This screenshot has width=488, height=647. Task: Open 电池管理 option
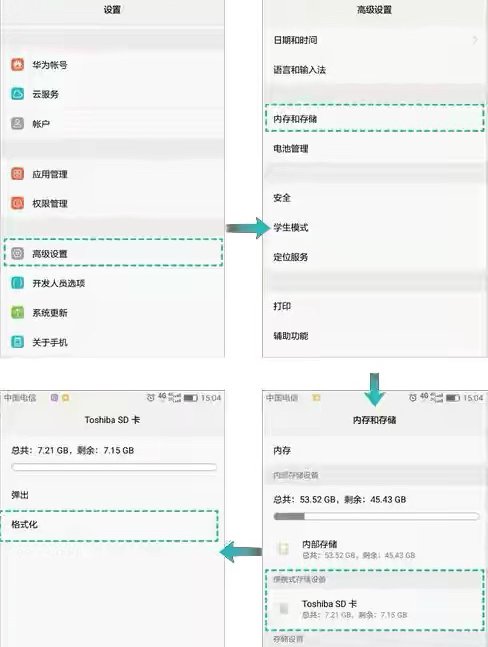pyautogui.click(x=375, y=149)
